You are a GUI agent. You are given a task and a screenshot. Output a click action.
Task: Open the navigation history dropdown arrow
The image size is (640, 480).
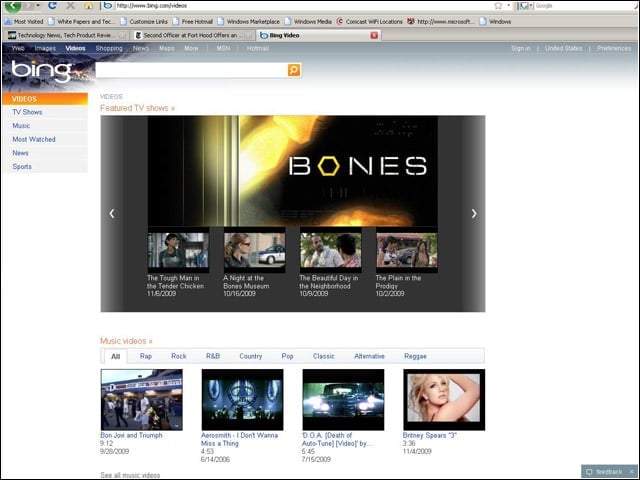[x=38, y=6]
